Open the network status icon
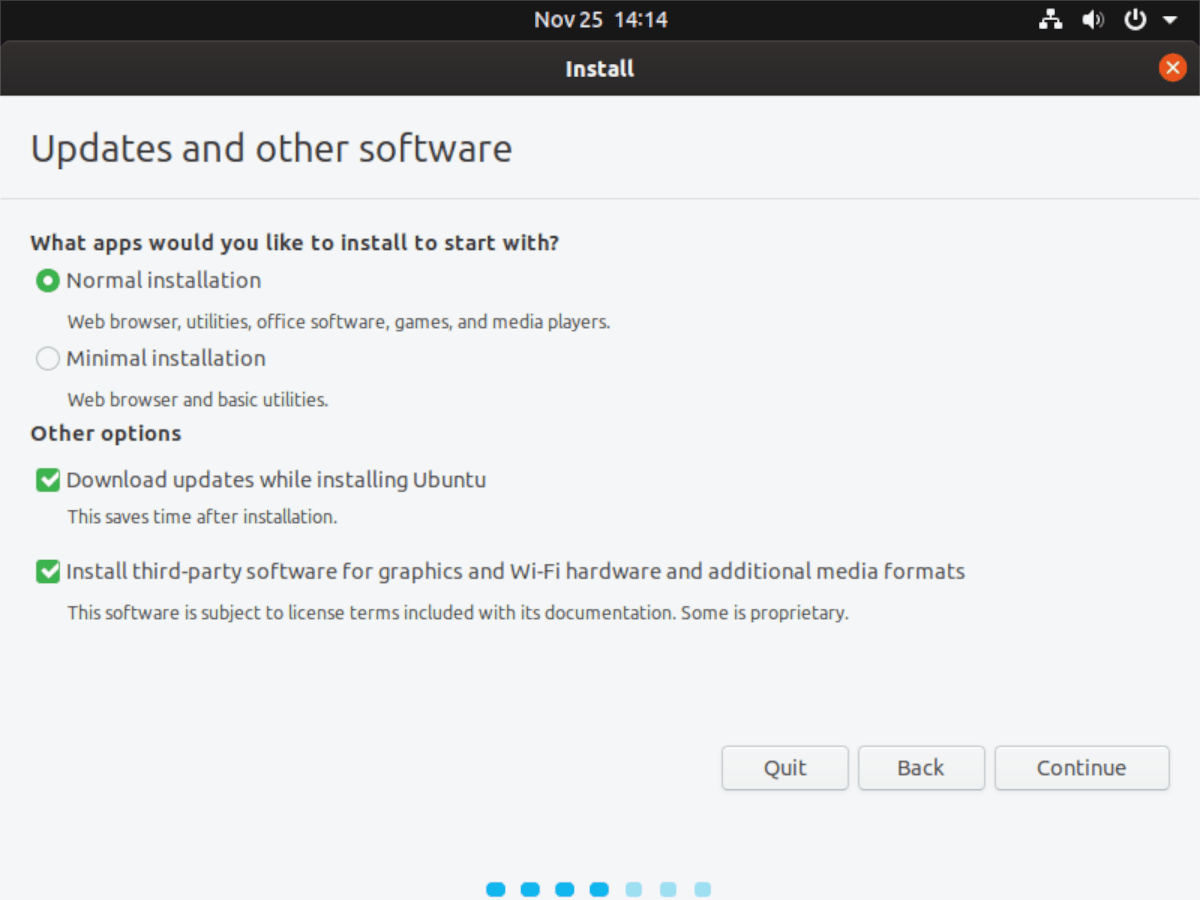The image size is (1200, 900). click(x=1050, y=20)
